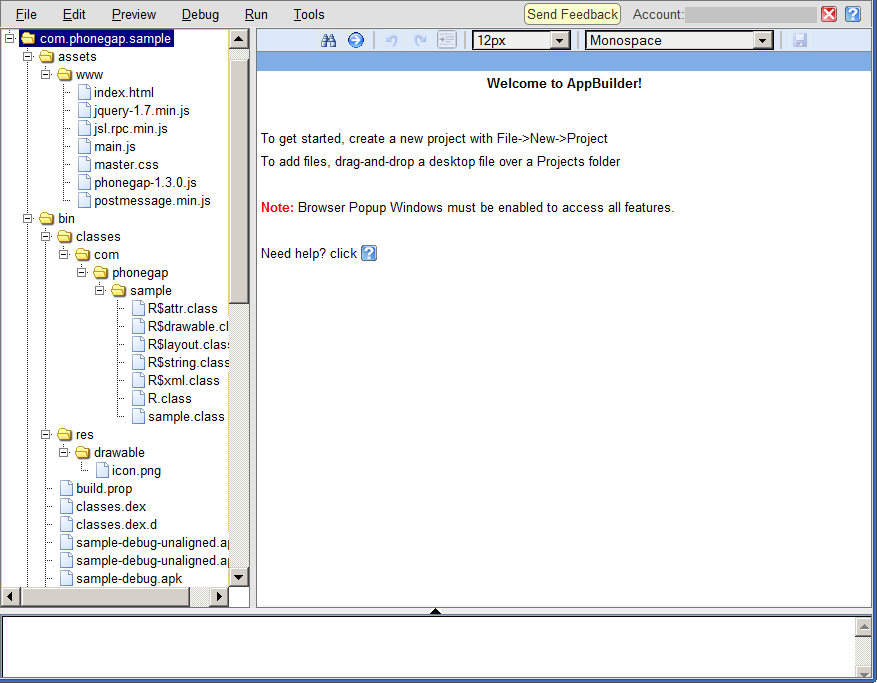Collapse the drawable folder node

(64, 453)
